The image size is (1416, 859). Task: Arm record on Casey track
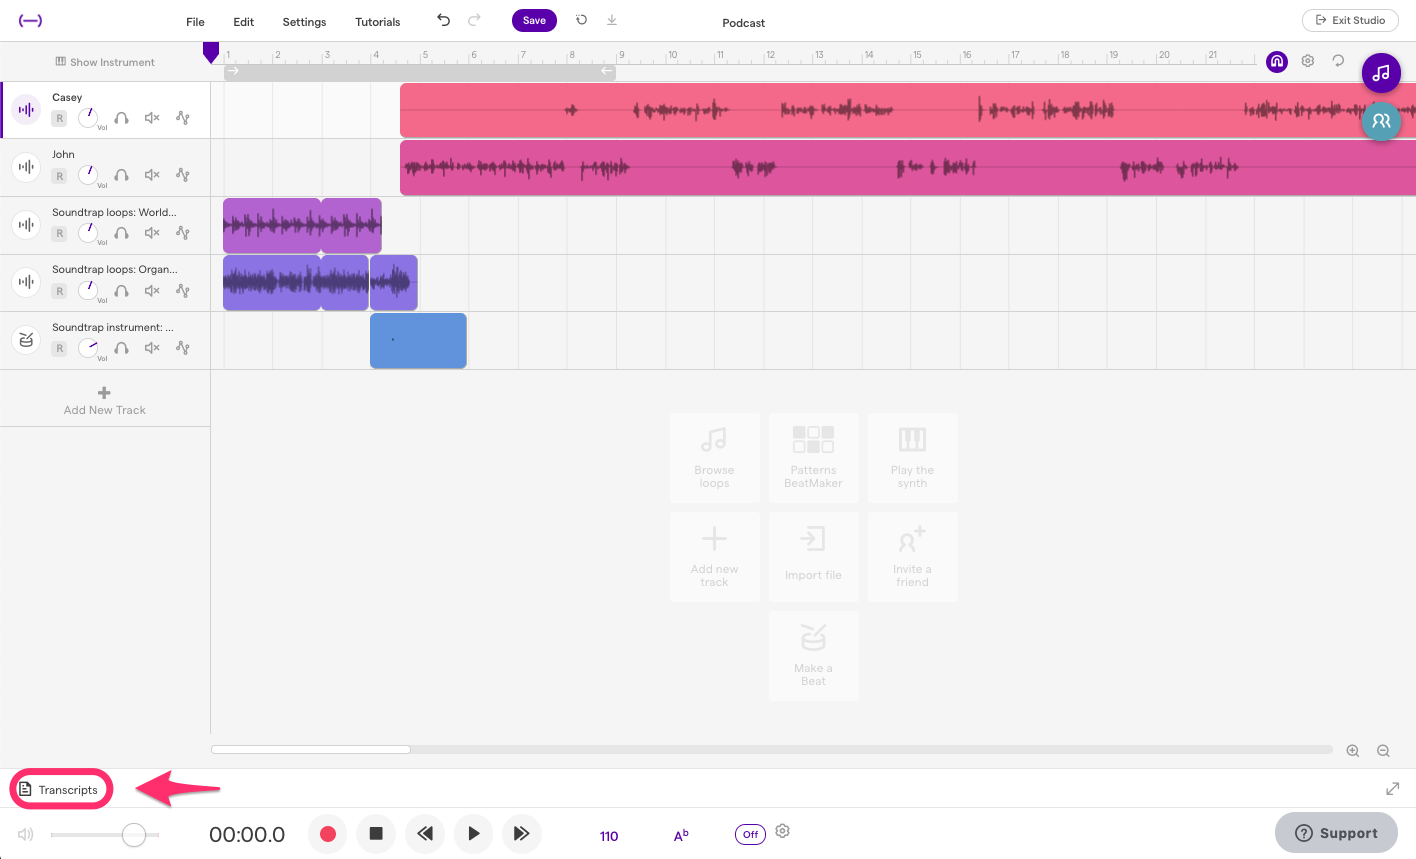(59, 118)
